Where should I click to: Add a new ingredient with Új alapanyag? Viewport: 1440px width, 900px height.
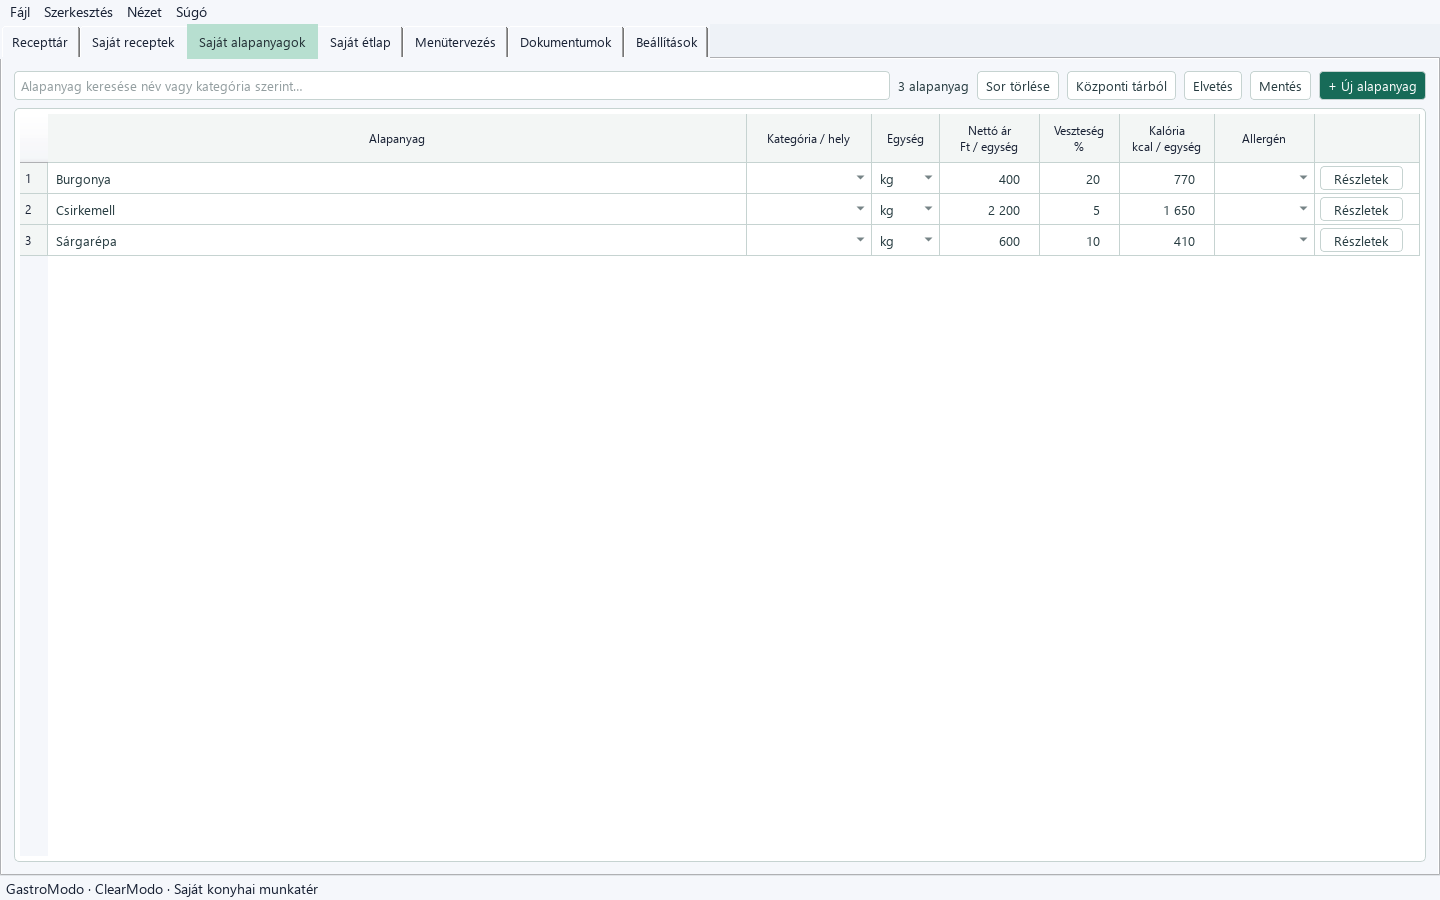point(1372,86)
